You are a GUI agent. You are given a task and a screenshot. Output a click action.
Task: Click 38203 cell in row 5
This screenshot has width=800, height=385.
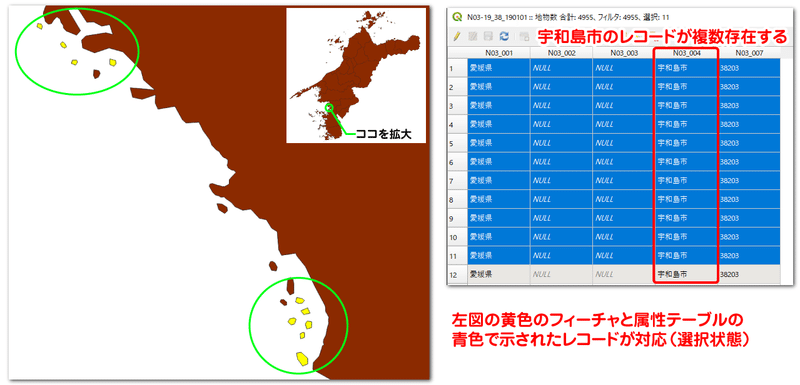click(x=749, y=143)
